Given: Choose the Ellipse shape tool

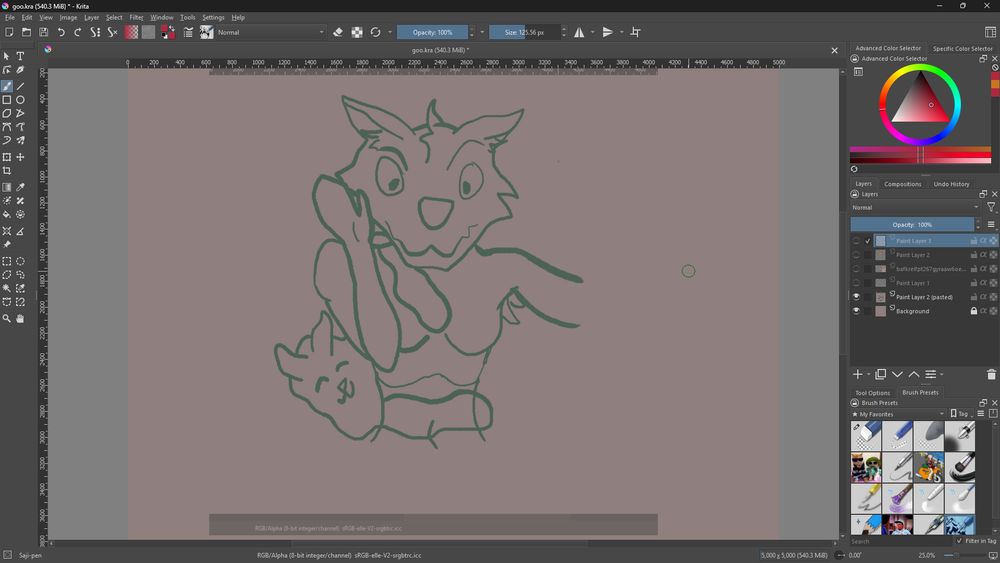Looking at the screenshot, I should pos(20,100).
